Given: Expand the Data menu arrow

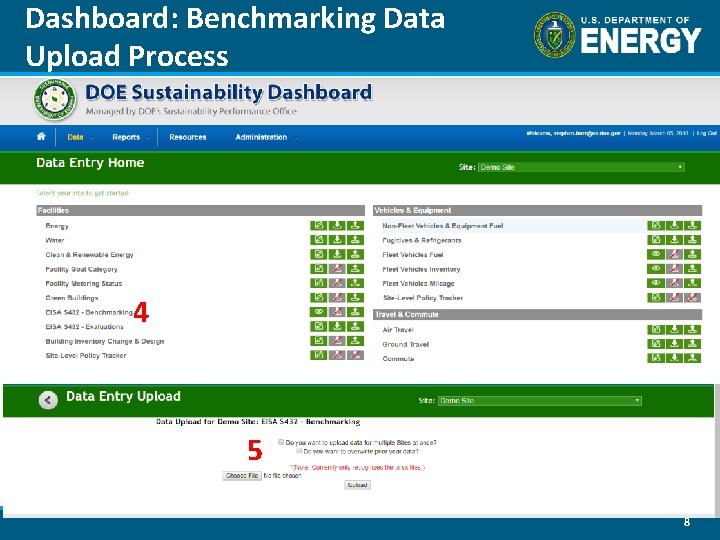Looking at the screenshot, I should [92, 138].
